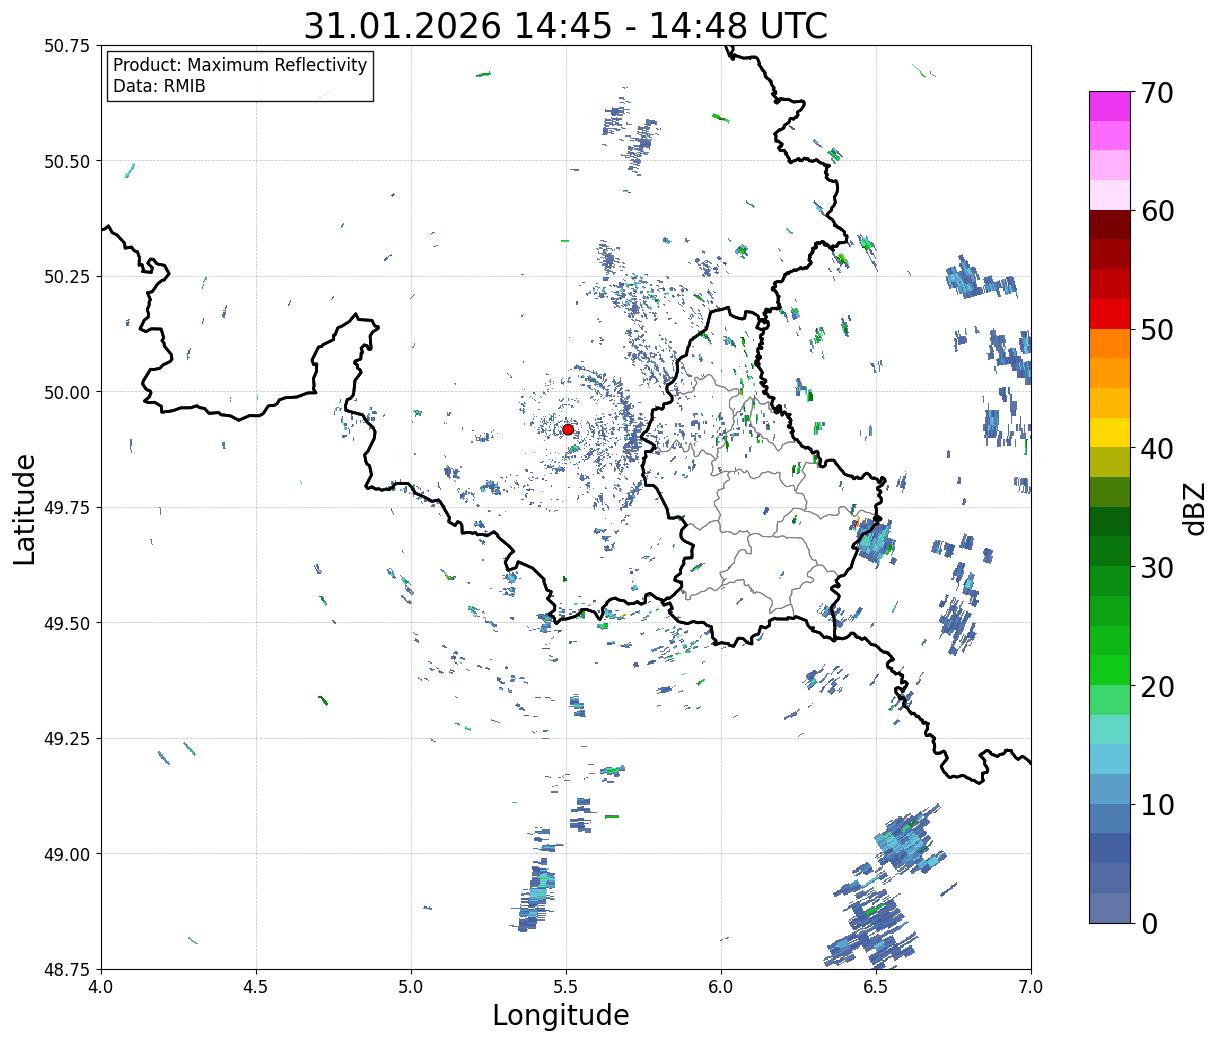
Task: Click the latitude tick label 49.00
Action: pos(67,854)
